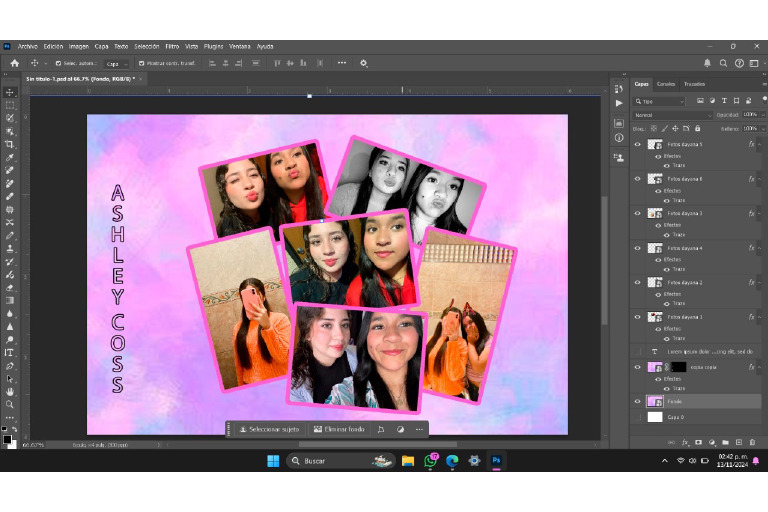The width and height of the screenshot is (768, 512).
Task: Lock layer position icon
Action: point(675,128)
